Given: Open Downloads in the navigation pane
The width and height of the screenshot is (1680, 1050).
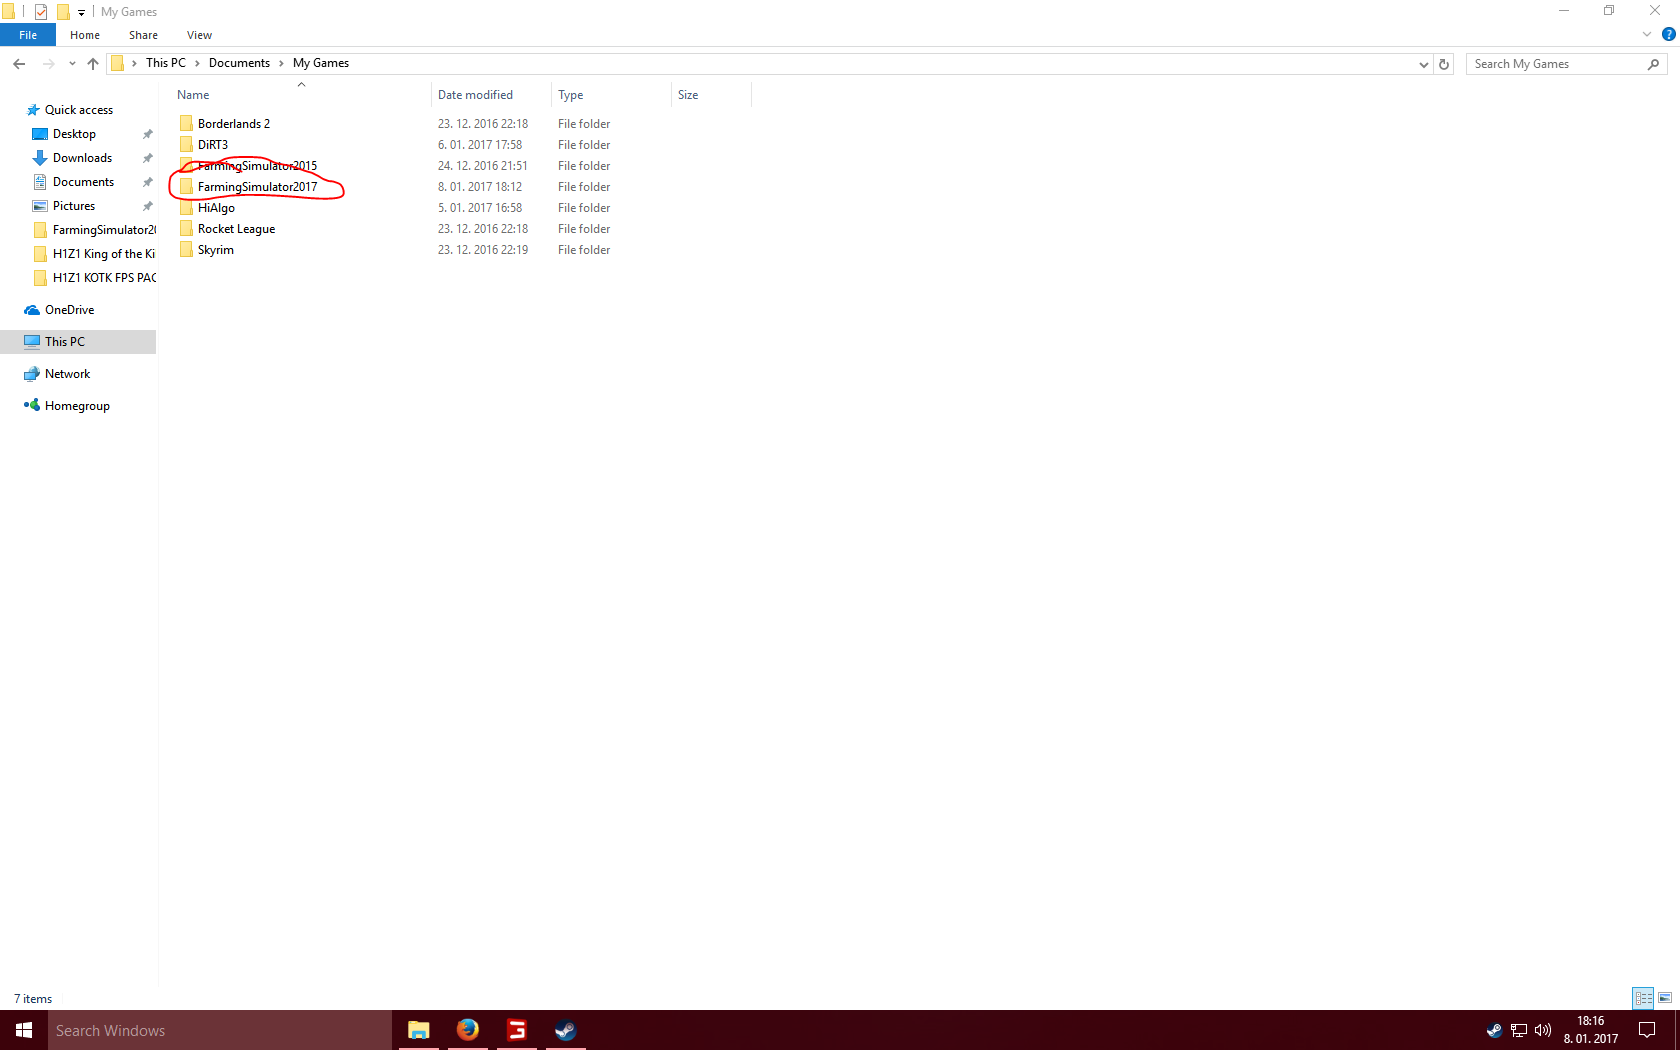Looking at the screenshot, I should pyautogui.click(x=82, y=158).
